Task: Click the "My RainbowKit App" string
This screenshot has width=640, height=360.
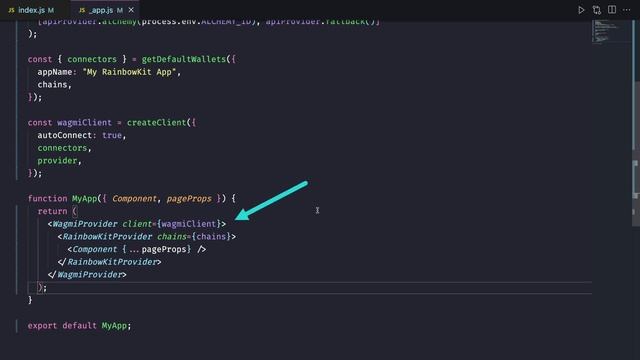Action: (x=129, y=72)
